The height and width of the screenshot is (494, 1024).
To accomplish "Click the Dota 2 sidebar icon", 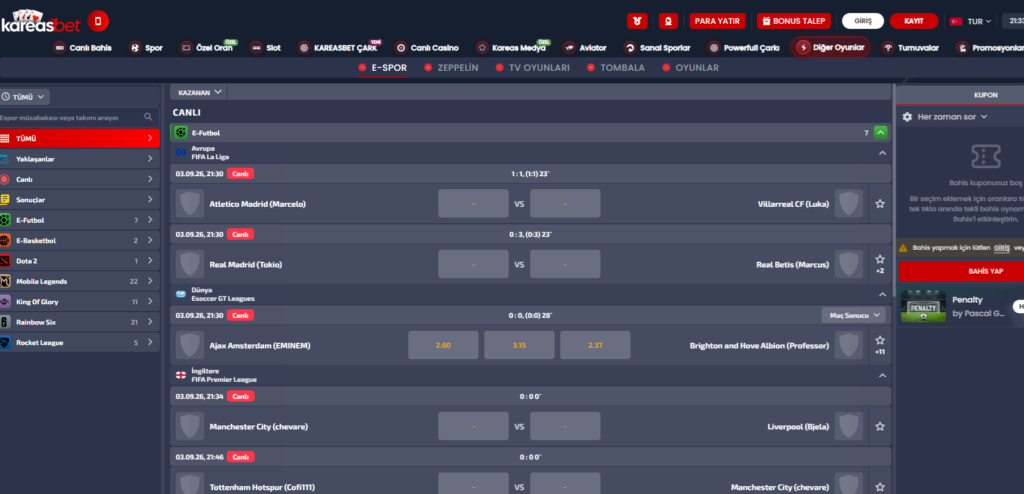I will (x=5, y=261).
